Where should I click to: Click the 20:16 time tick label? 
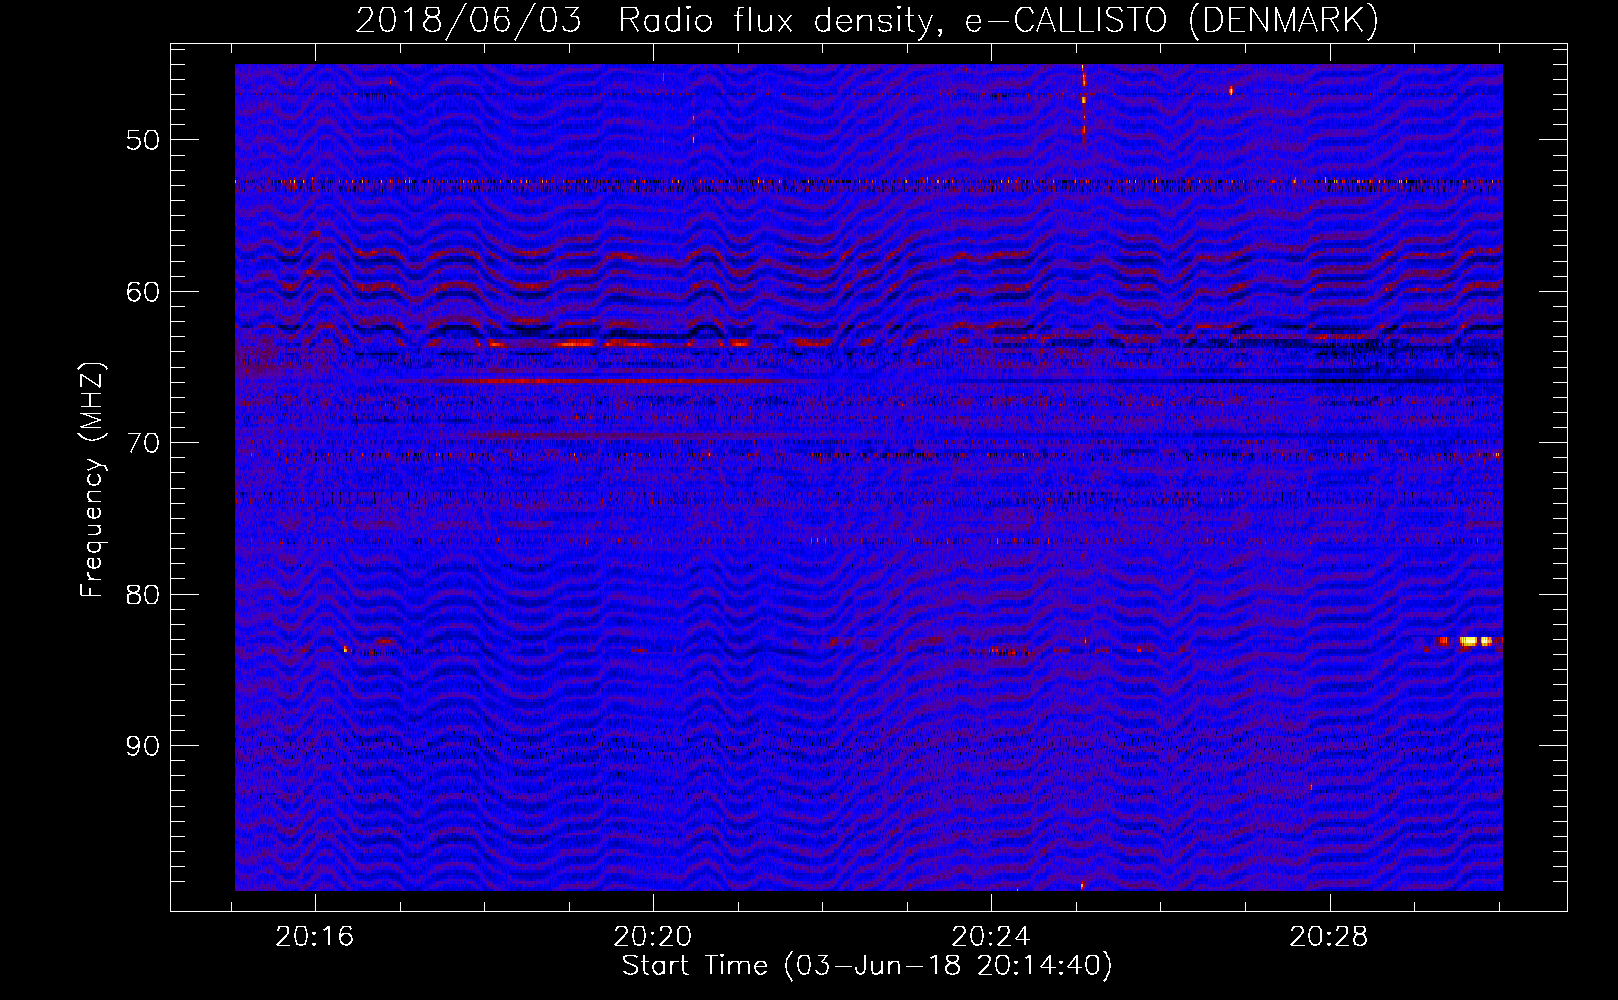tap(315, 937)
